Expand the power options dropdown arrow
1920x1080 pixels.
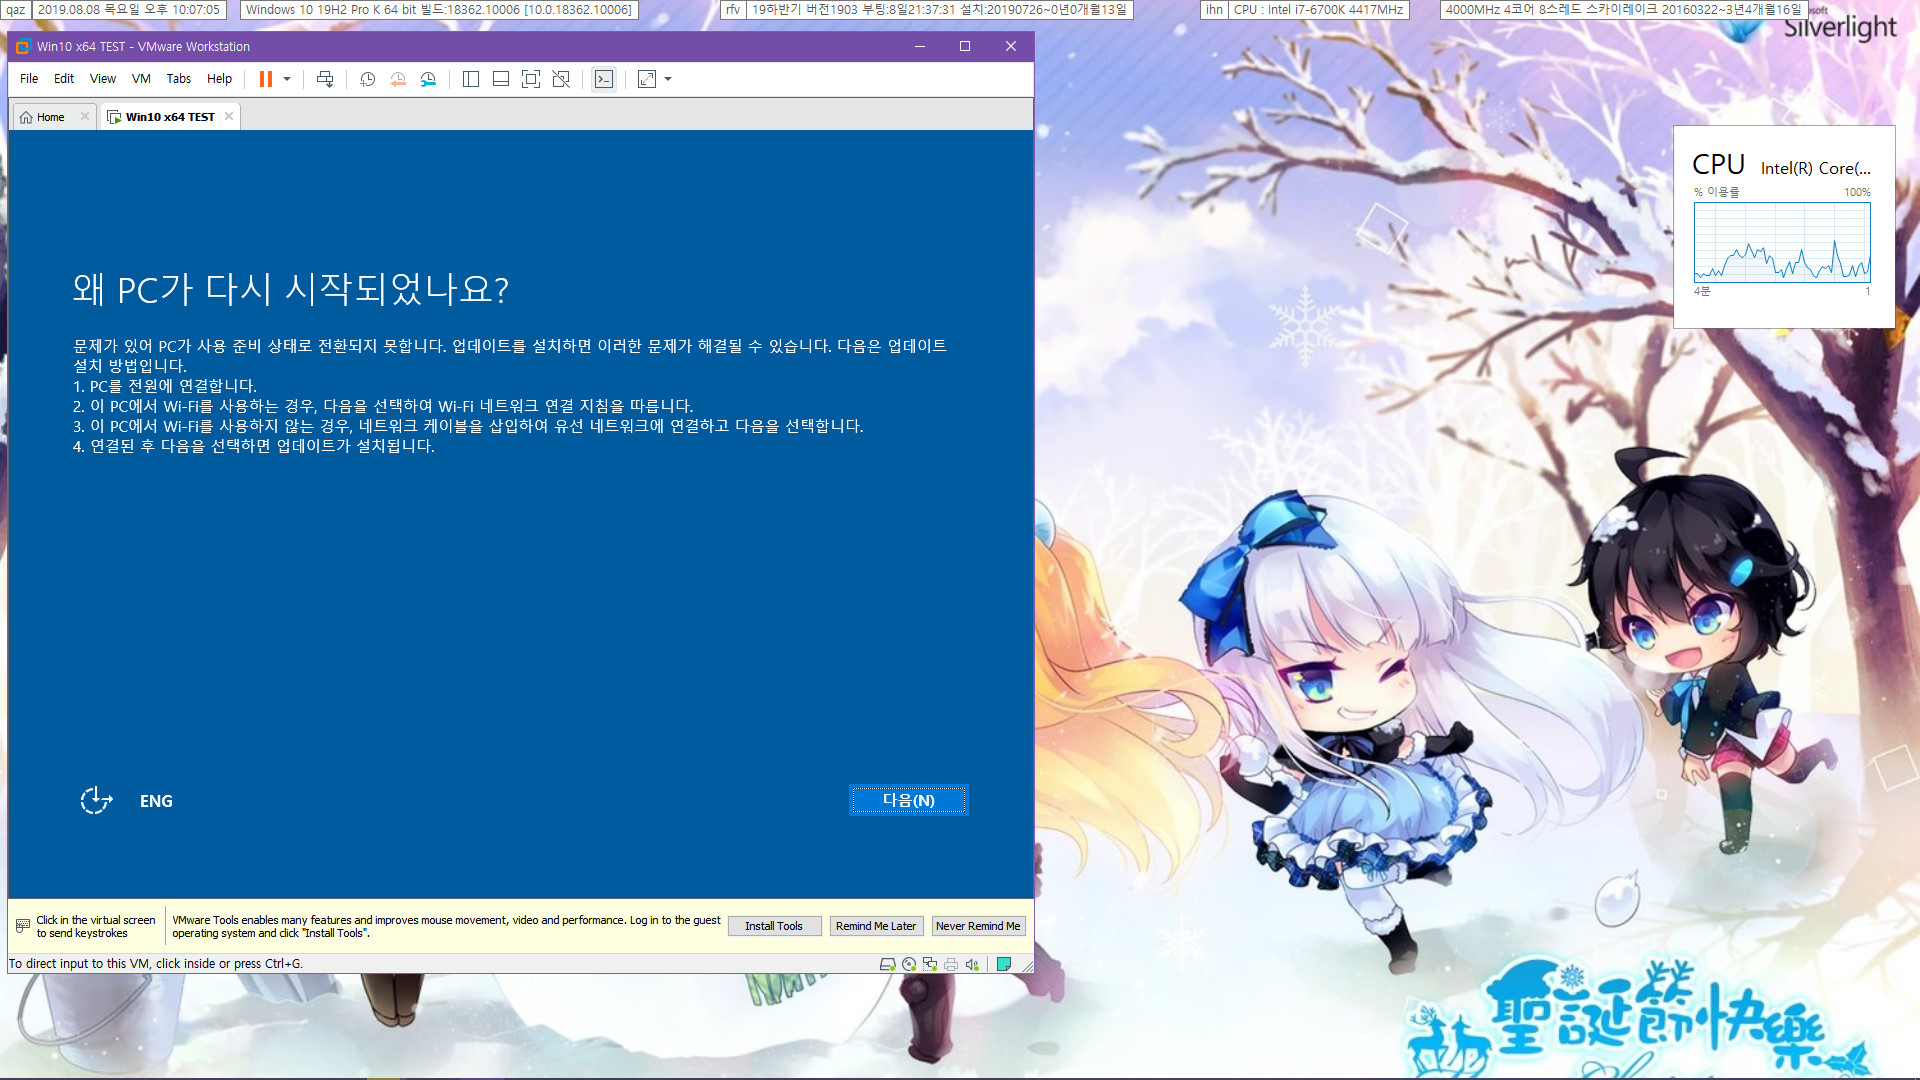coord(287,79)
